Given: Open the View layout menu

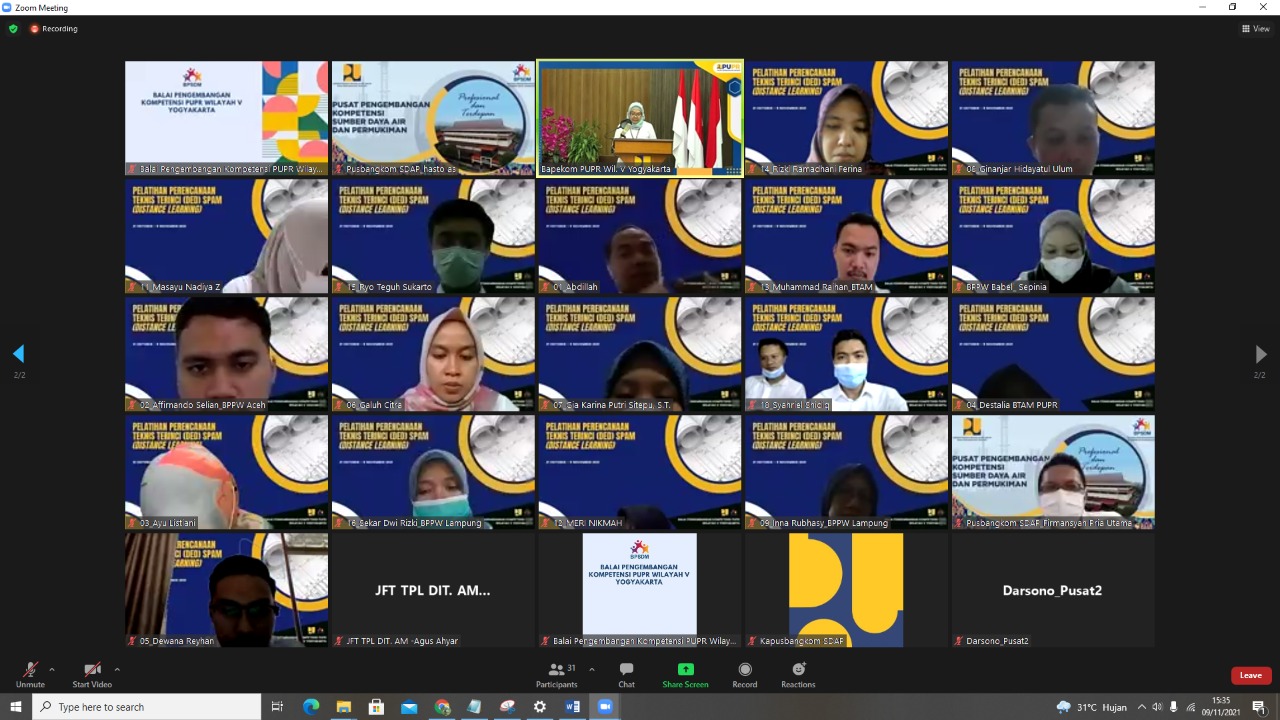Looking at the screenshot, I should (x=1255, y=29).
